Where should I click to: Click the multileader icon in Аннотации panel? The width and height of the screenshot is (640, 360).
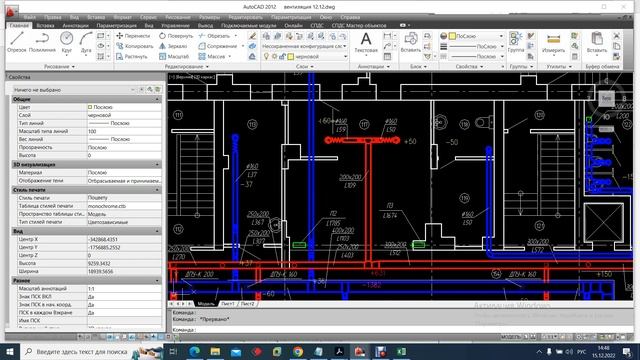coord(387,46)
